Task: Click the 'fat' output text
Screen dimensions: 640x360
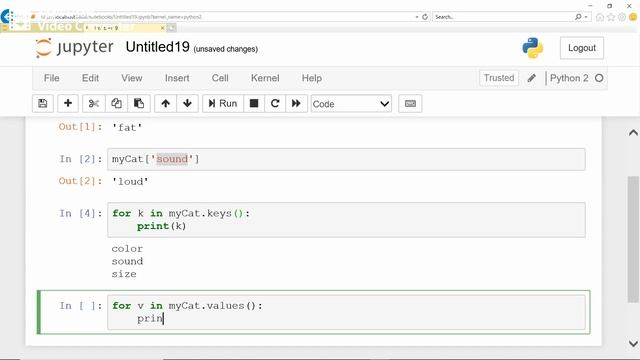Action: coord(127,127)
